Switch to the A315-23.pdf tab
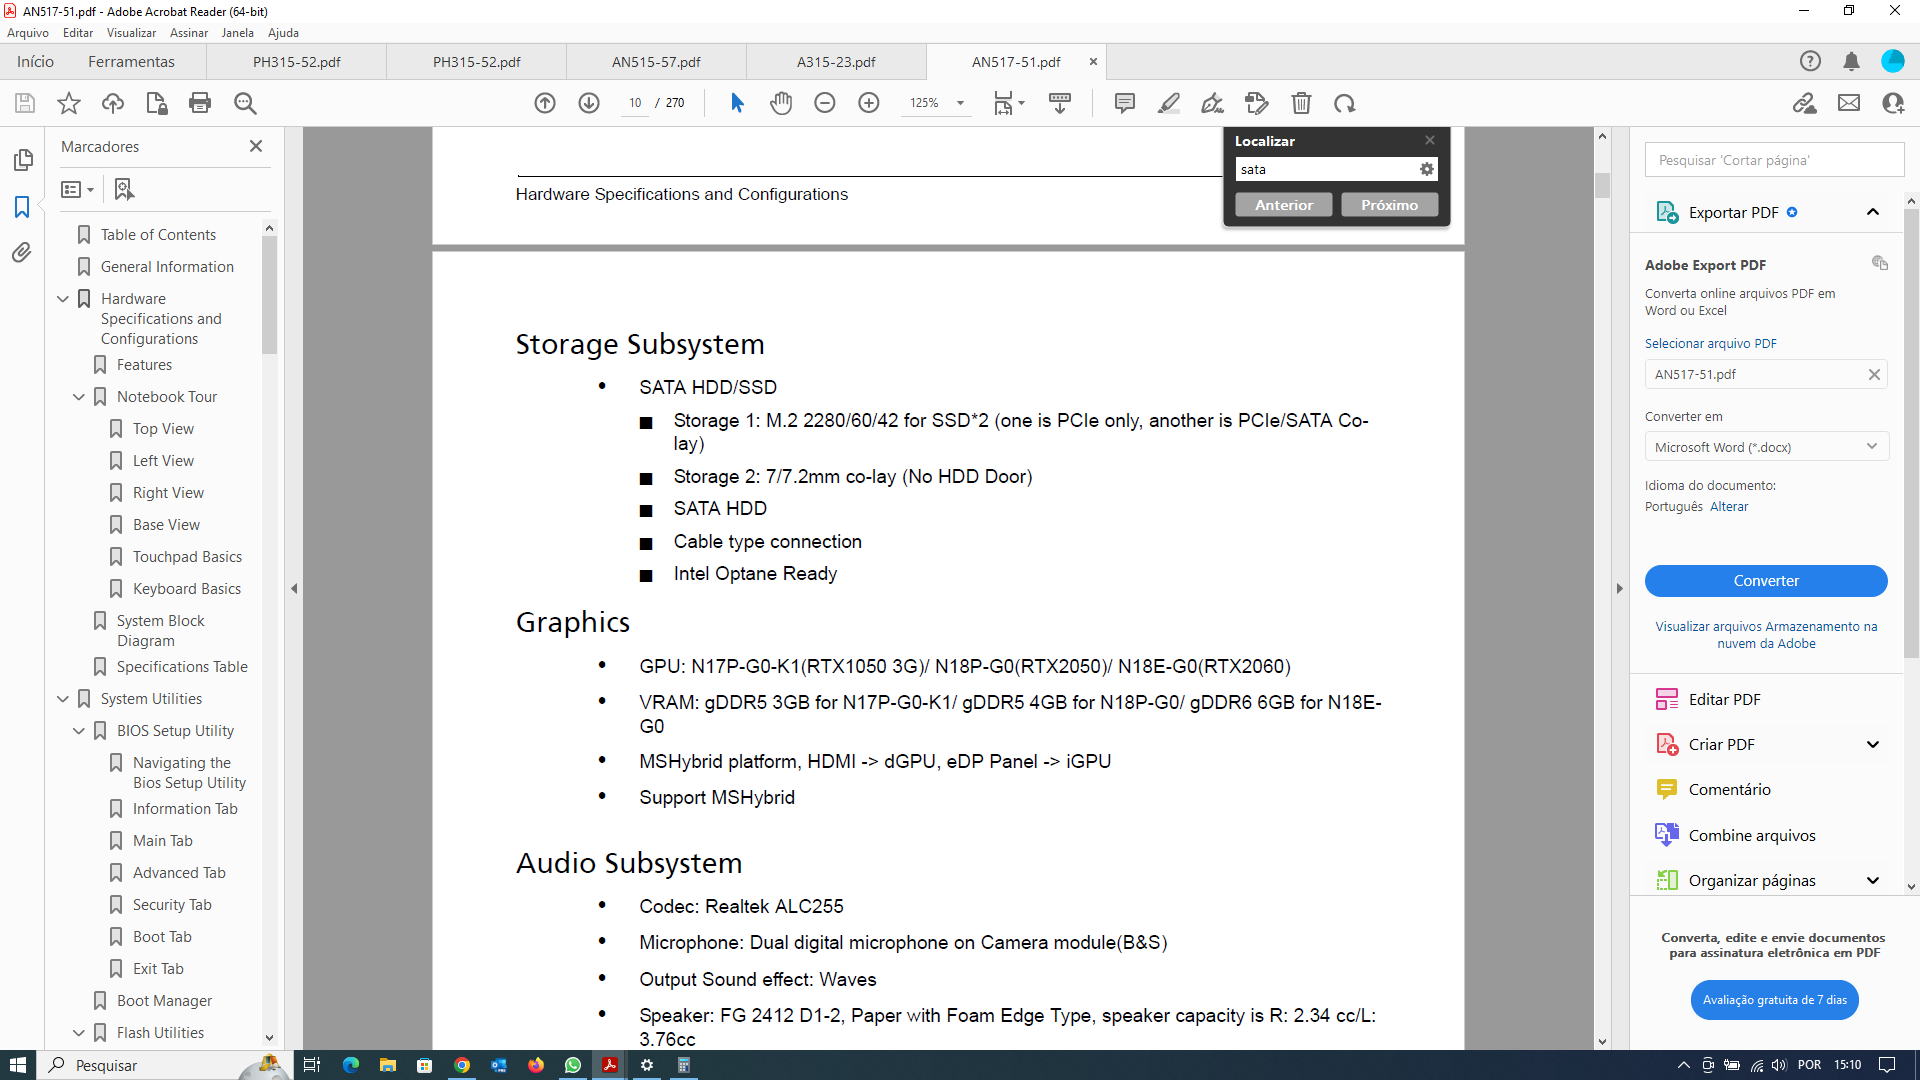 pyautogui.click(x=836, y=62)
